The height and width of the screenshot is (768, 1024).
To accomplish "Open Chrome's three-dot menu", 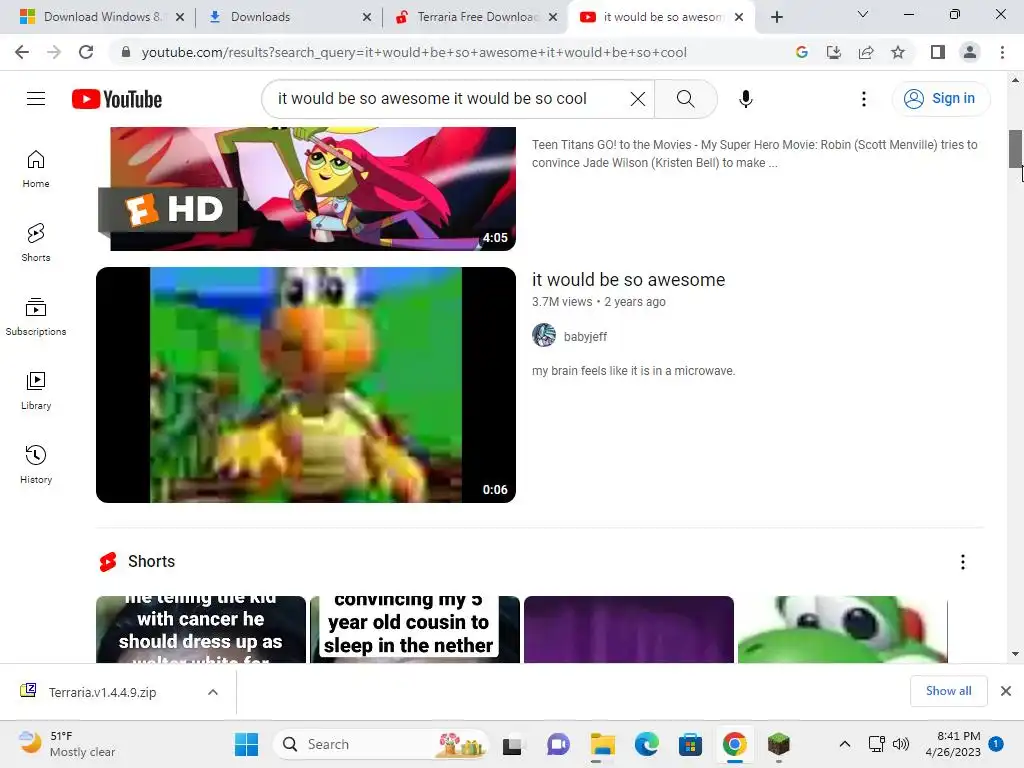I will point(1002,52).
